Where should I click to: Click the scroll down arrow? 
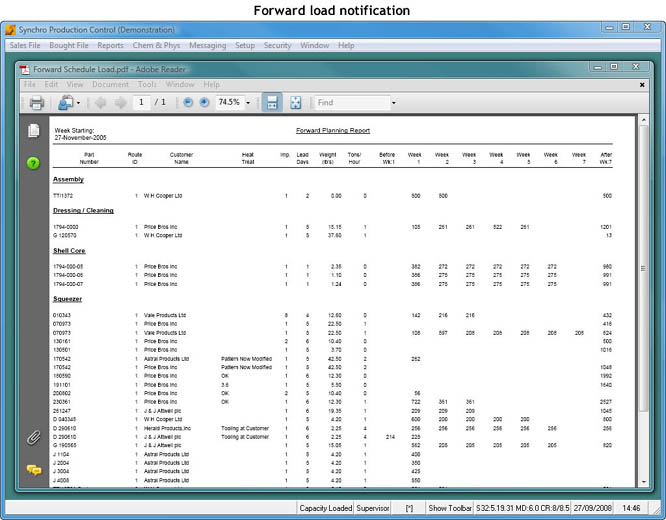(643, 482)
